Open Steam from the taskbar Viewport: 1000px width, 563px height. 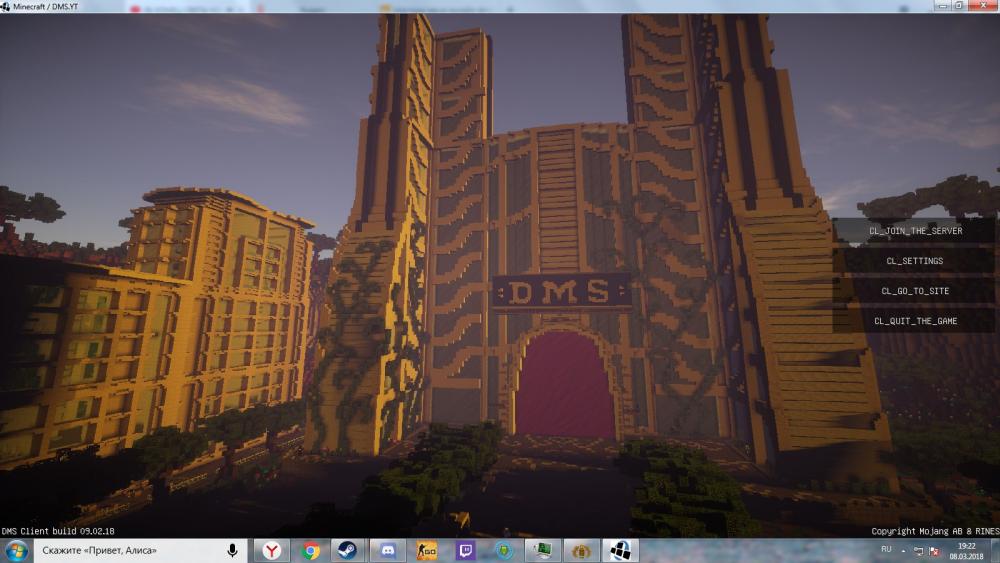point(349,551)
